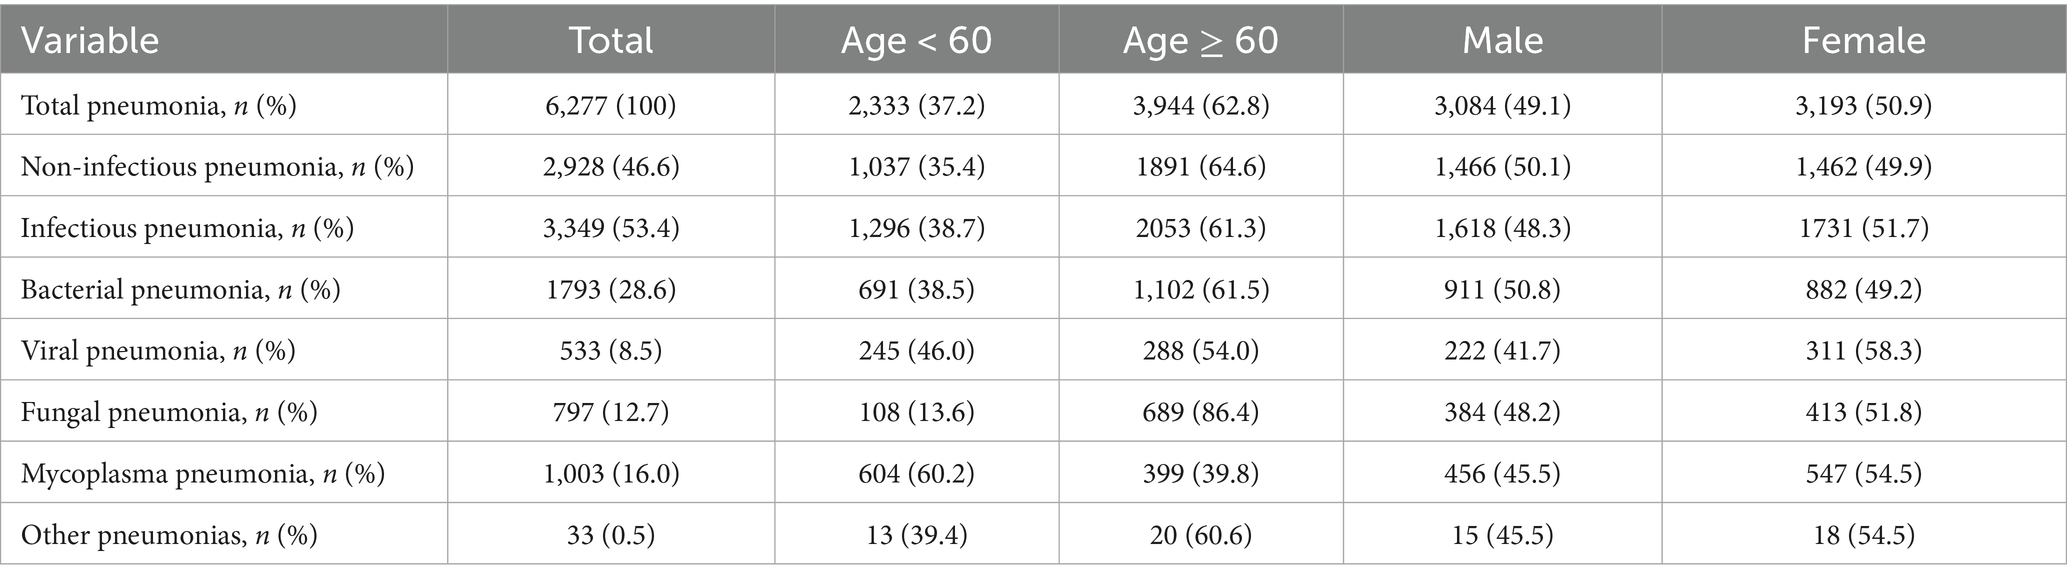Select the Age < 60 column header
This screenshot has height=582, width=2067.
coord(916,40)
